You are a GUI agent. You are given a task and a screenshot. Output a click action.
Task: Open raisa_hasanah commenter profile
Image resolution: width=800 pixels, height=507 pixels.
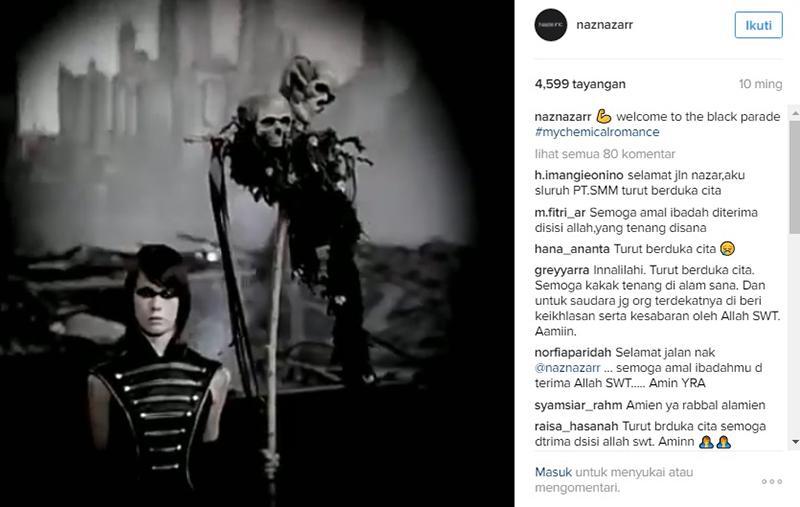[x=576, y=426]
